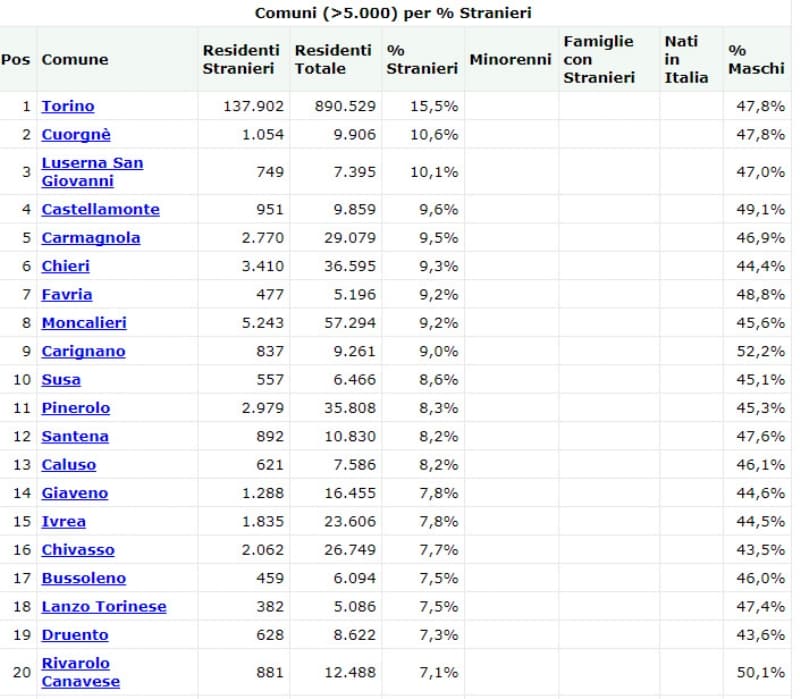
Task: Click the Favria link
Action: [67, 294]
